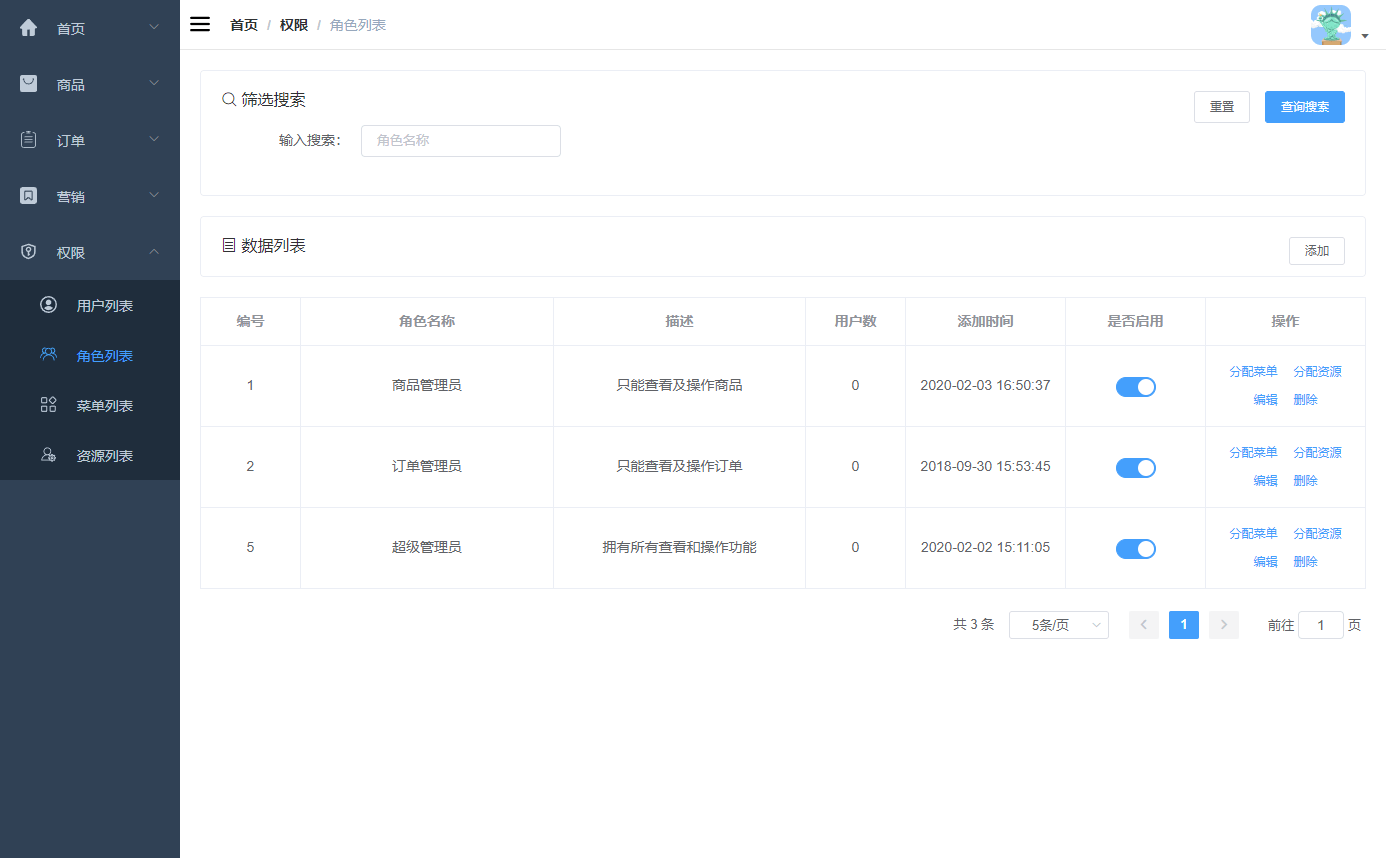Focus the 角色名称 search input field
Image resolution: width=1386 pixels, height=858 pixels.
(460, 141)
